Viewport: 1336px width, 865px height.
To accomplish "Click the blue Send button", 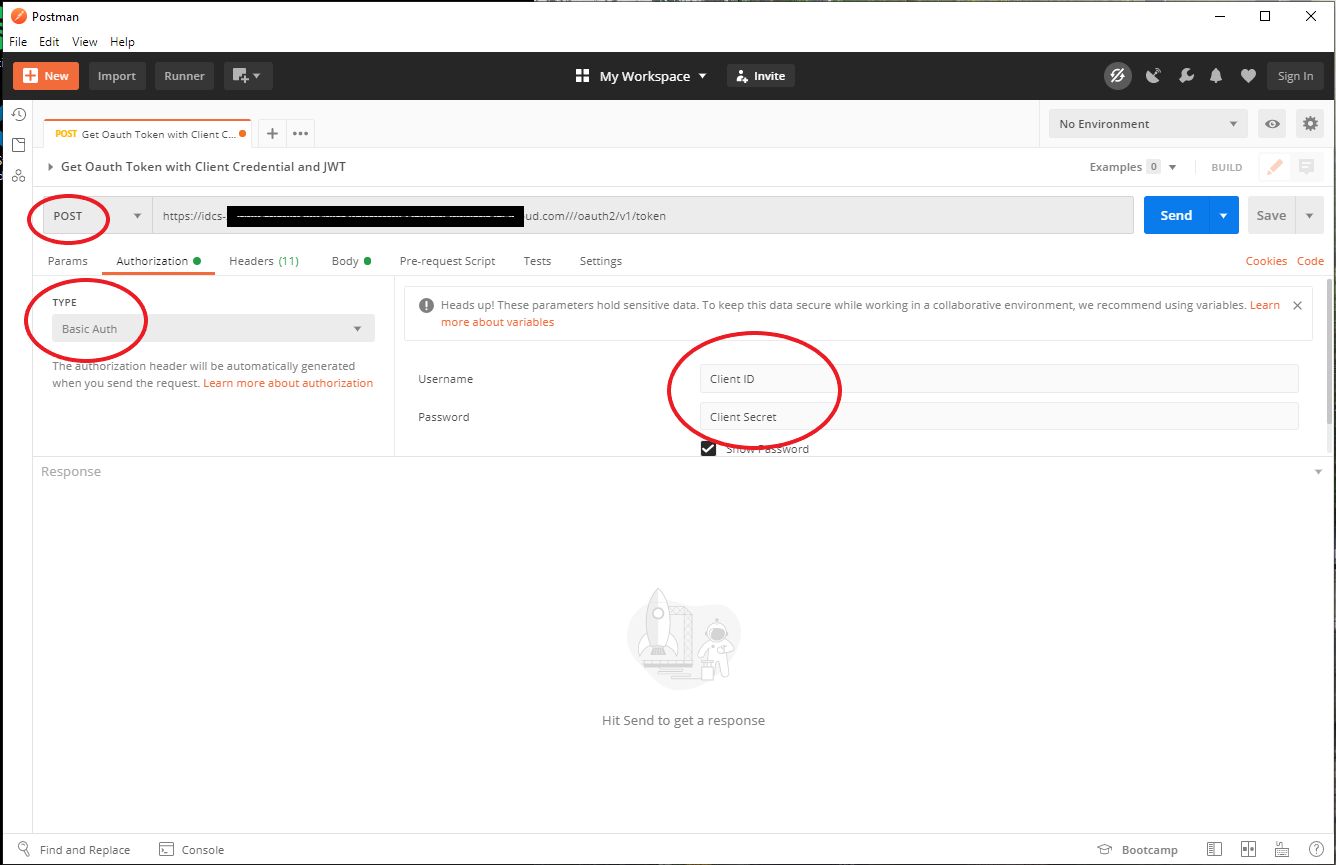I will (1176, 215).
